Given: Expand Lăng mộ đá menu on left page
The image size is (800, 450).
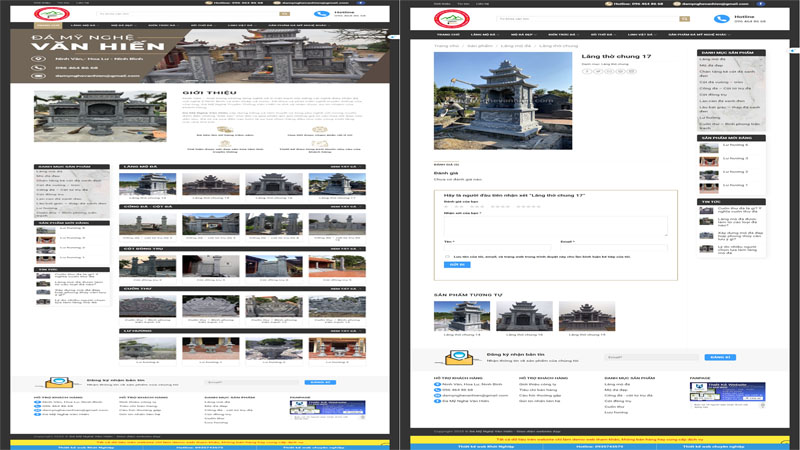Looking at the screenshot, I should pyautogui.click(x=85, y=25).
